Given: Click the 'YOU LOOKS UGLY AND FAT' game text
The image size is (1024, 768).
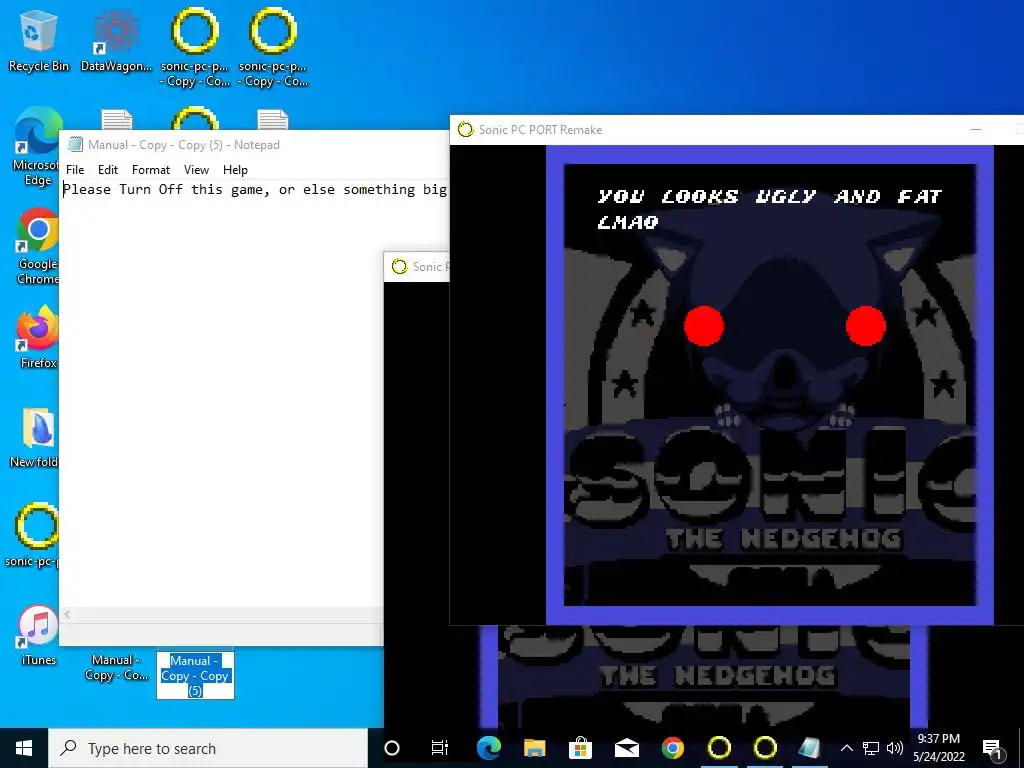Looking at the screenshot, I should (x=769, y=196).
